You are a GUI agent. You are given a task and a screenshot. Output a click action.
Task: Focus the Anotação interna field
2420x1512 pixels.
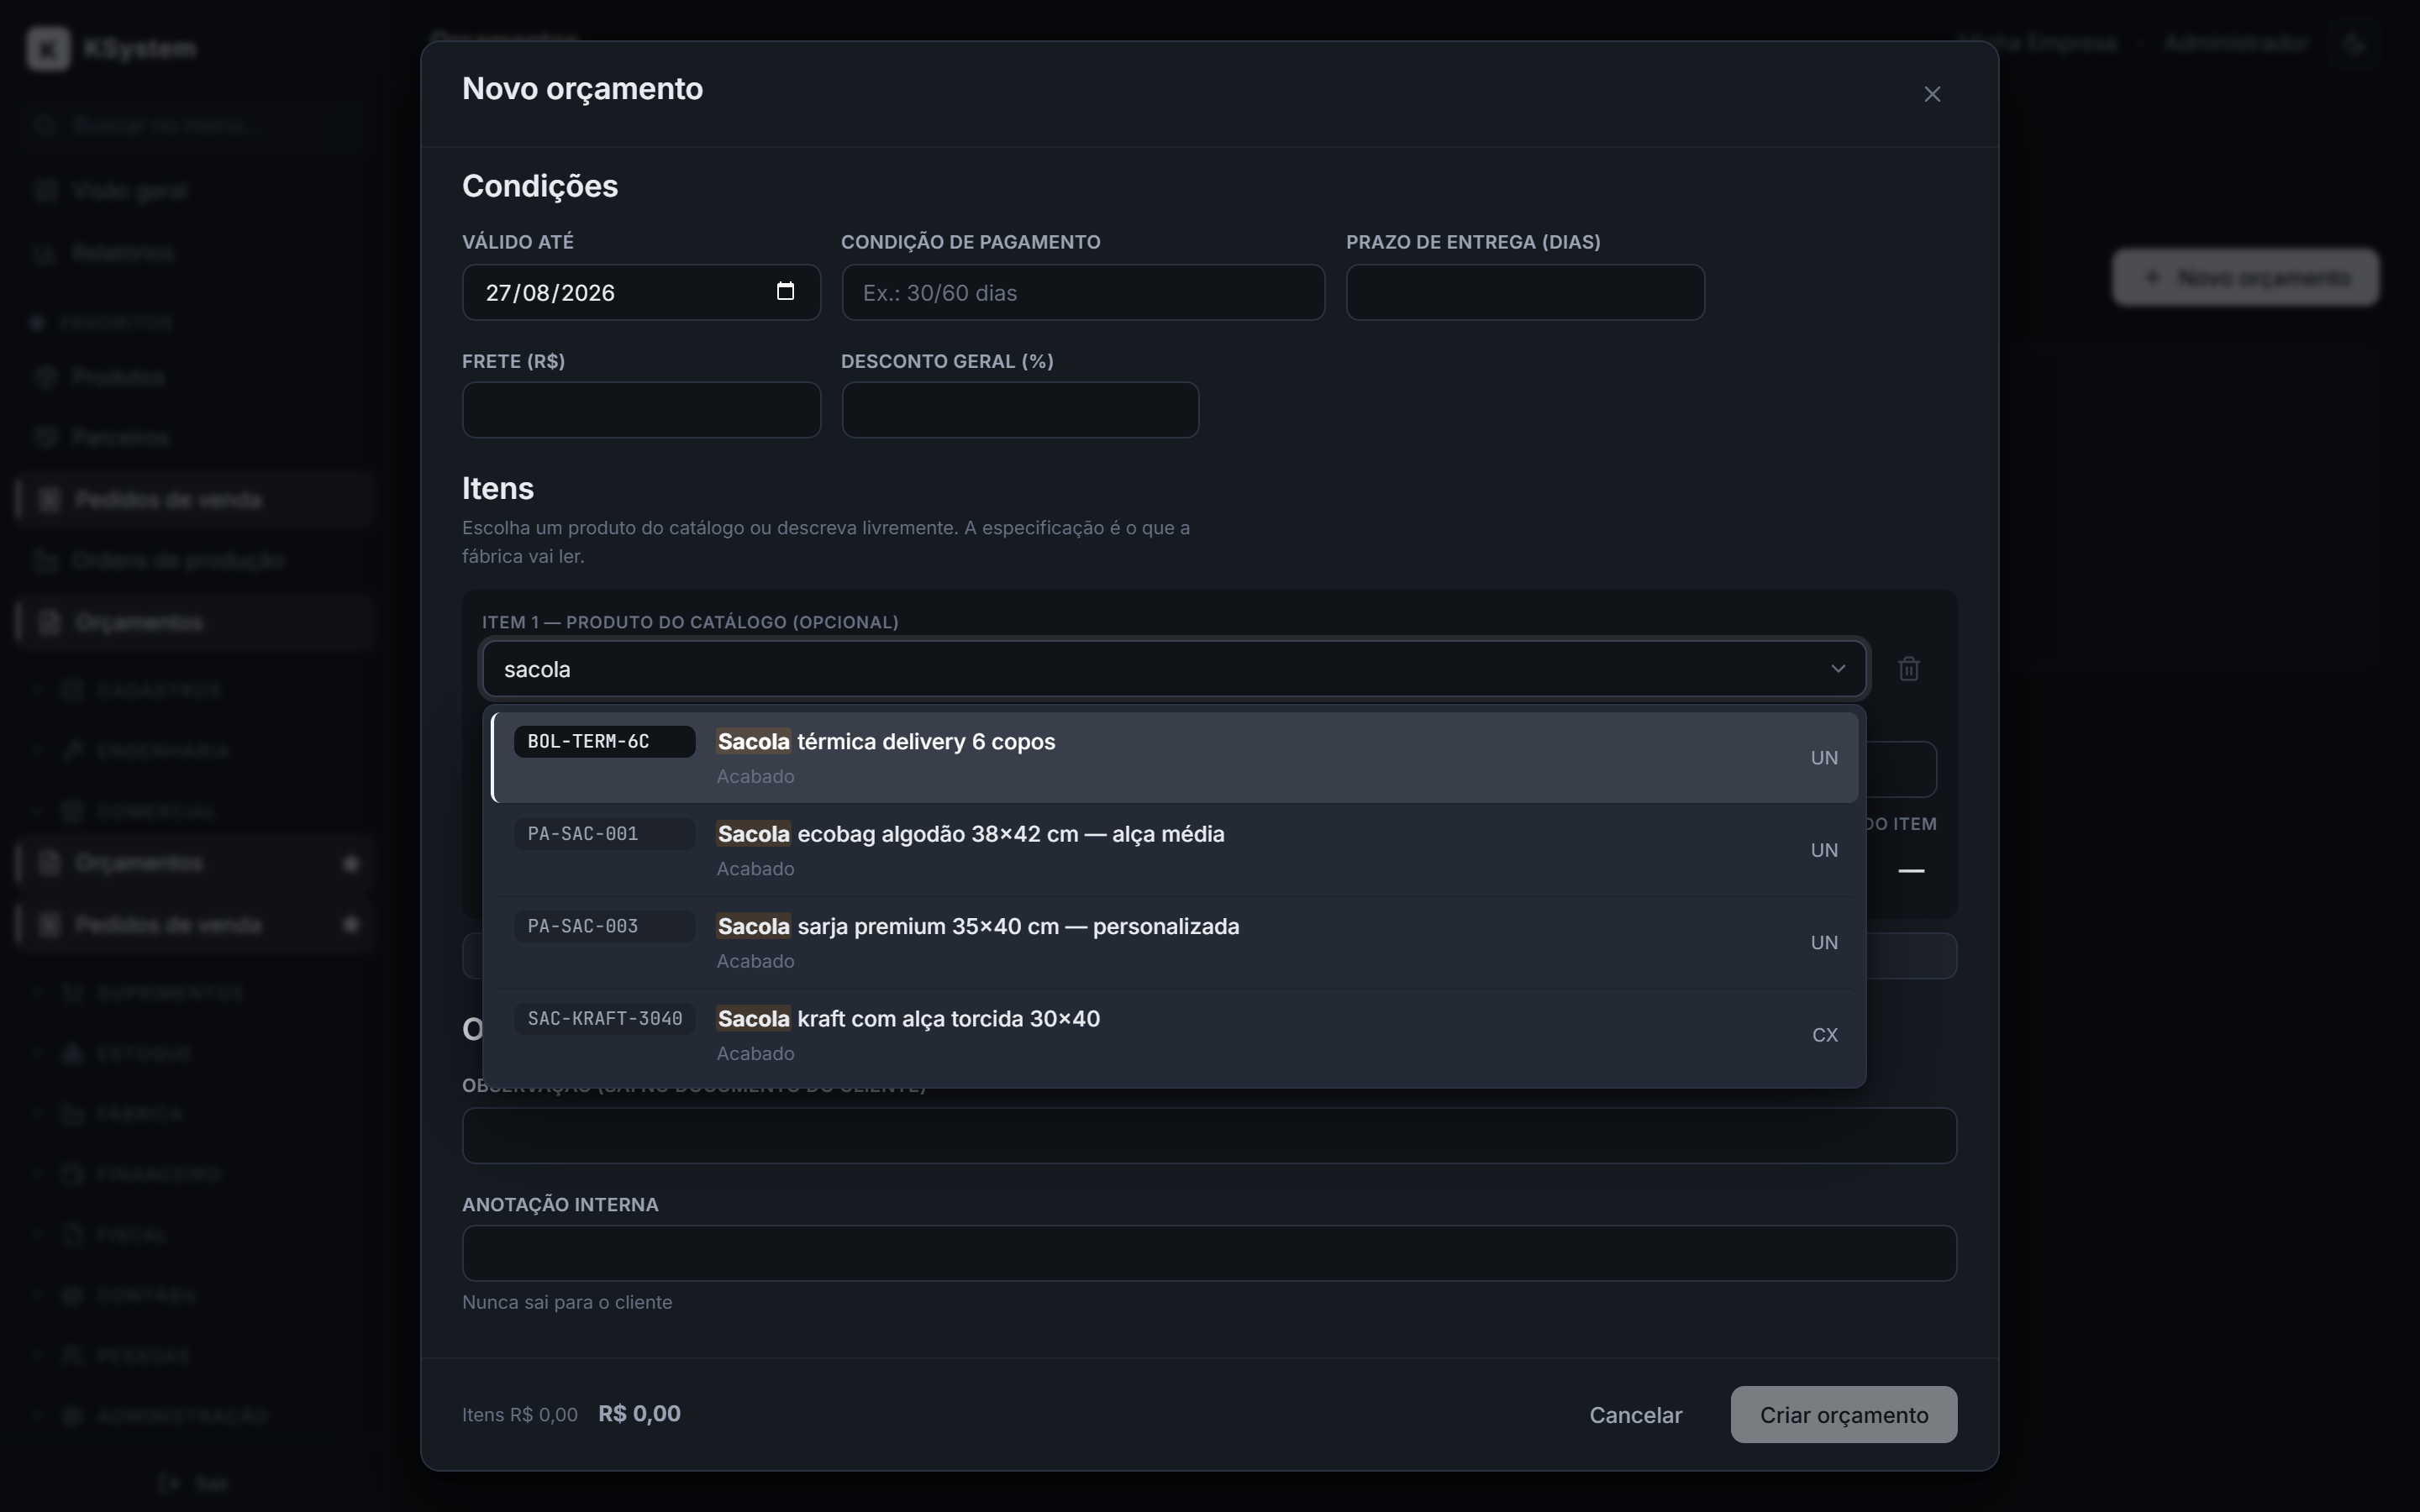point(1209,1253)
